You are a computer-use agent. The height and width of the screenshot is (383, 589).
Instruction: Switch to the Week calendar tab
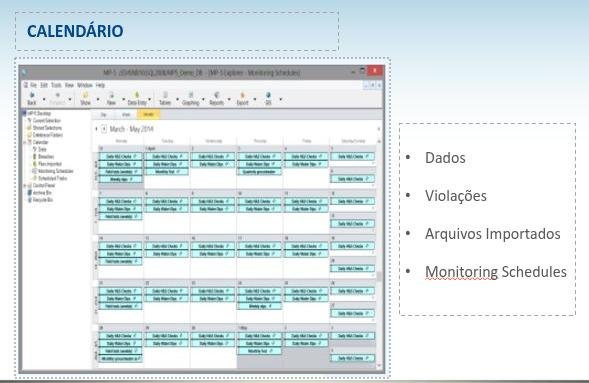pos(126,115)
